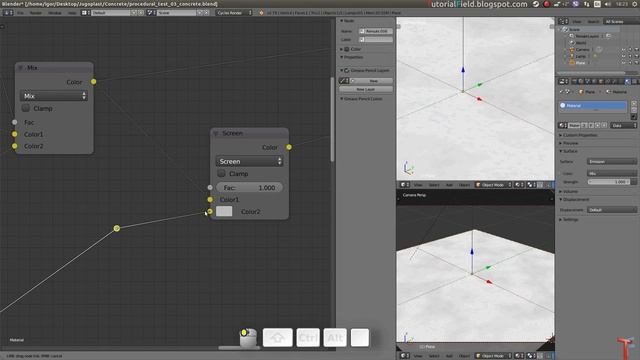Open Displacement dropdown showing Default
The width and height of the screenshot is (640, 360).
click(x=611, y=210)
